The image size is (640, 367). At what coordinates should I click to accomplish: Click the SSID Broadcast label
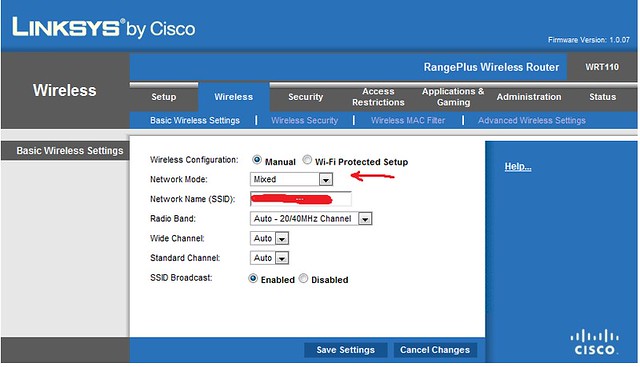pos(181,278)
